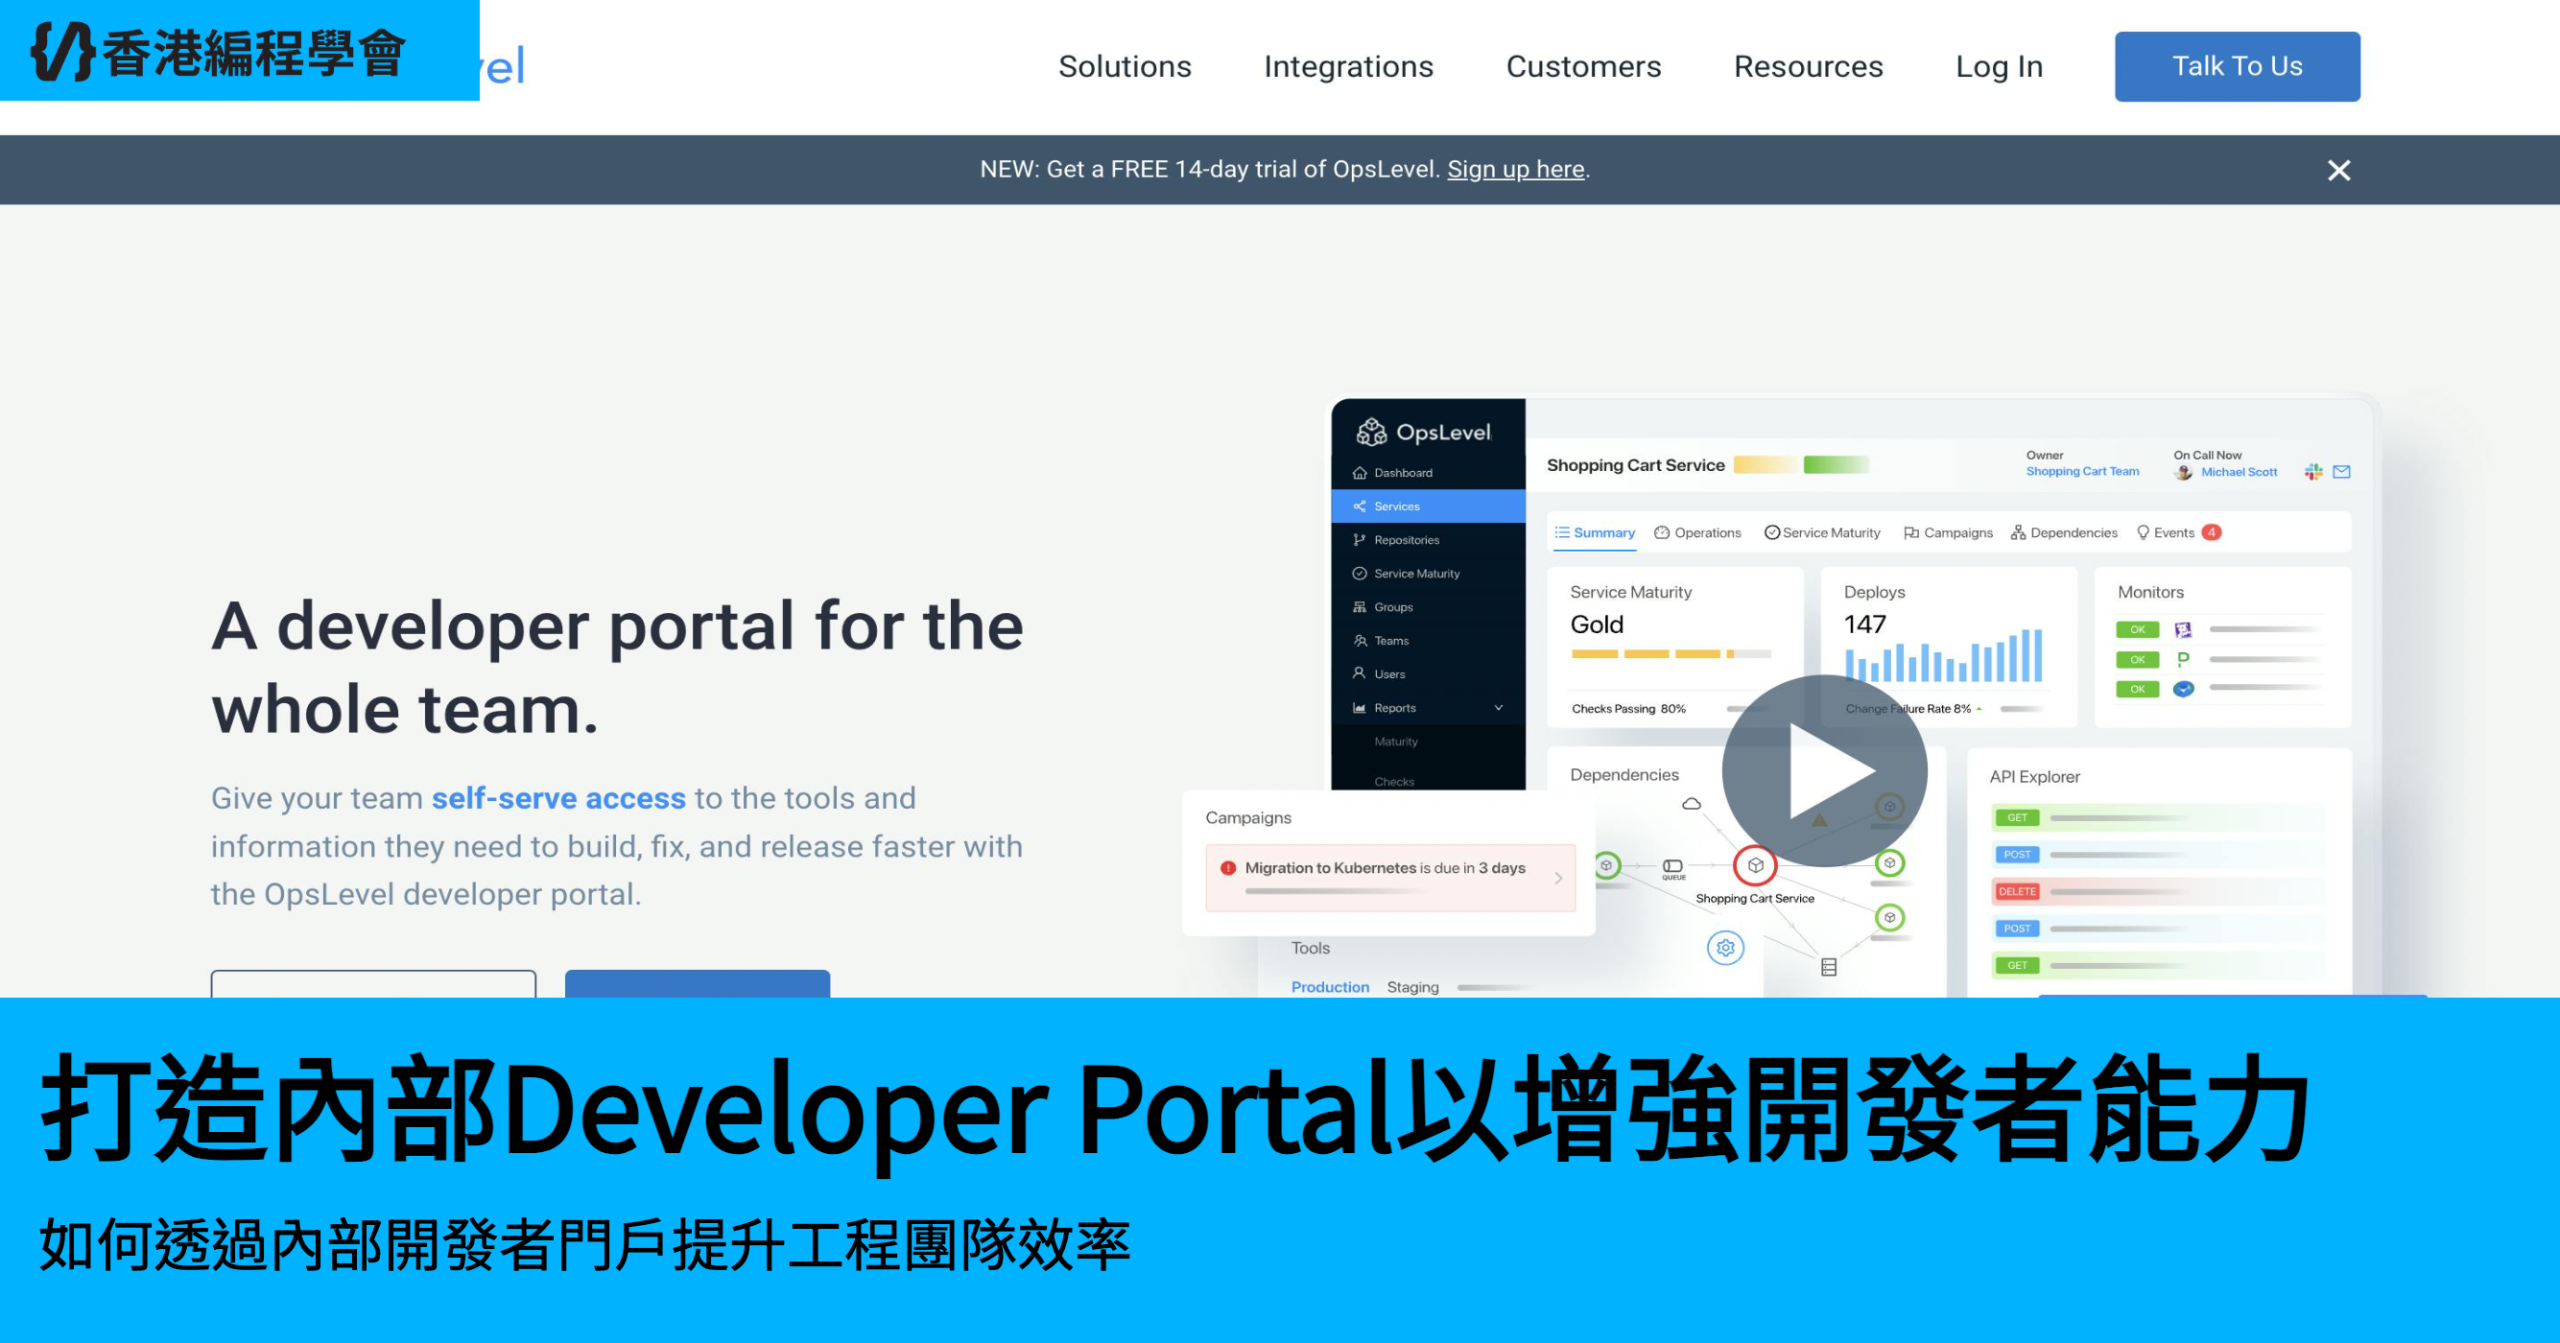Image resolution: width=2560 pixels, height=1343 pixels.
Task: Switch to the Campaigns tab
Action: pyautogui.click(x=1948, y=533)
